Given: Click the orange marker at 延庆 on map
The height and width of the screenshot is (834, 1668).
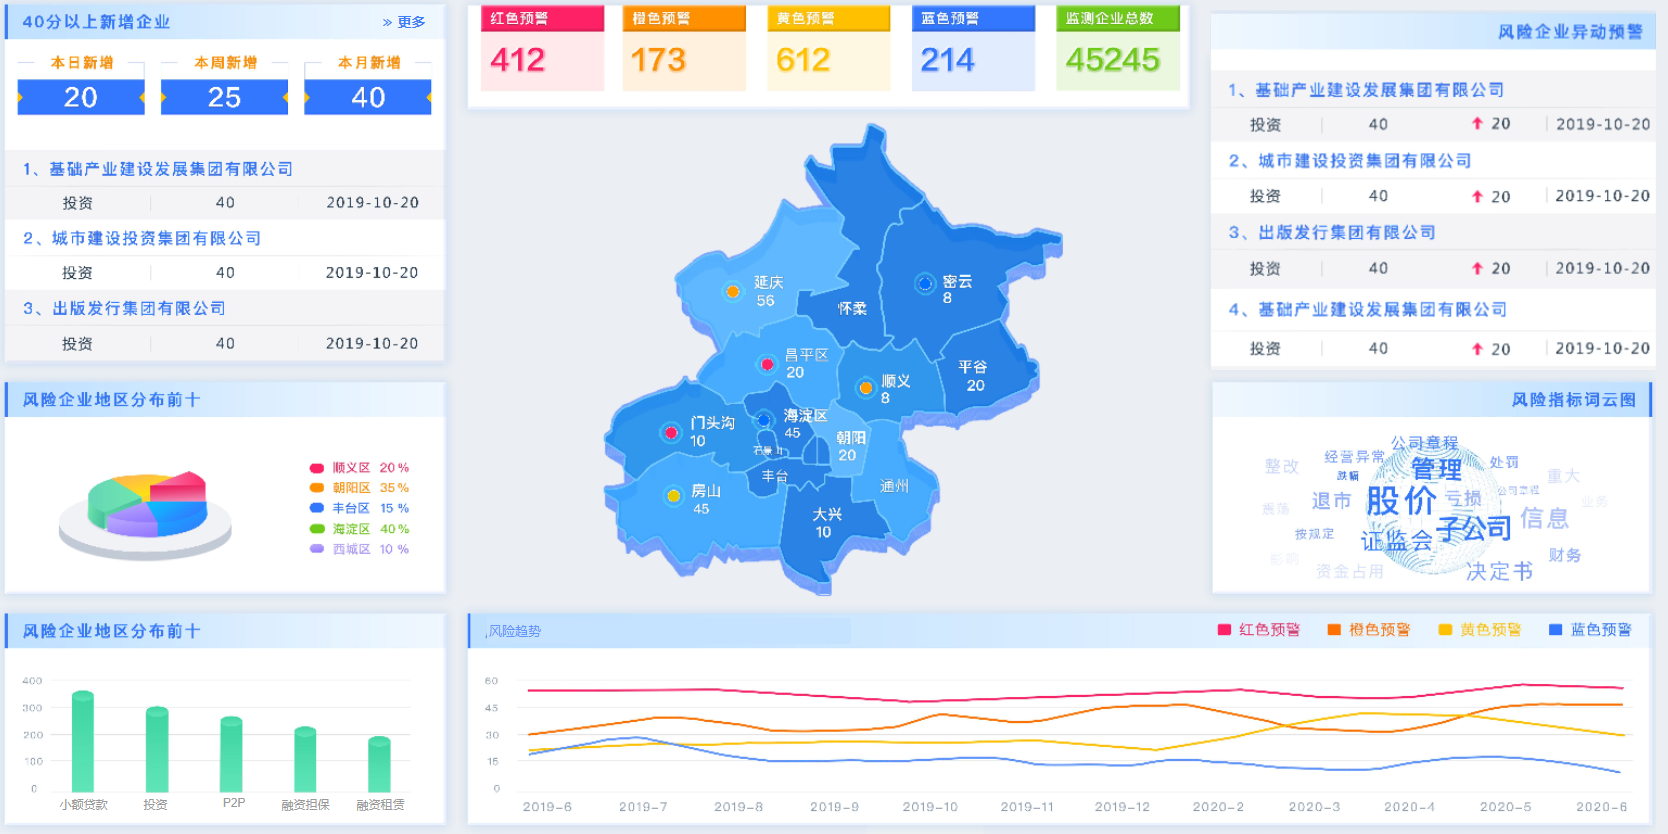Looking at the screenshot, I should pos(733,292).
